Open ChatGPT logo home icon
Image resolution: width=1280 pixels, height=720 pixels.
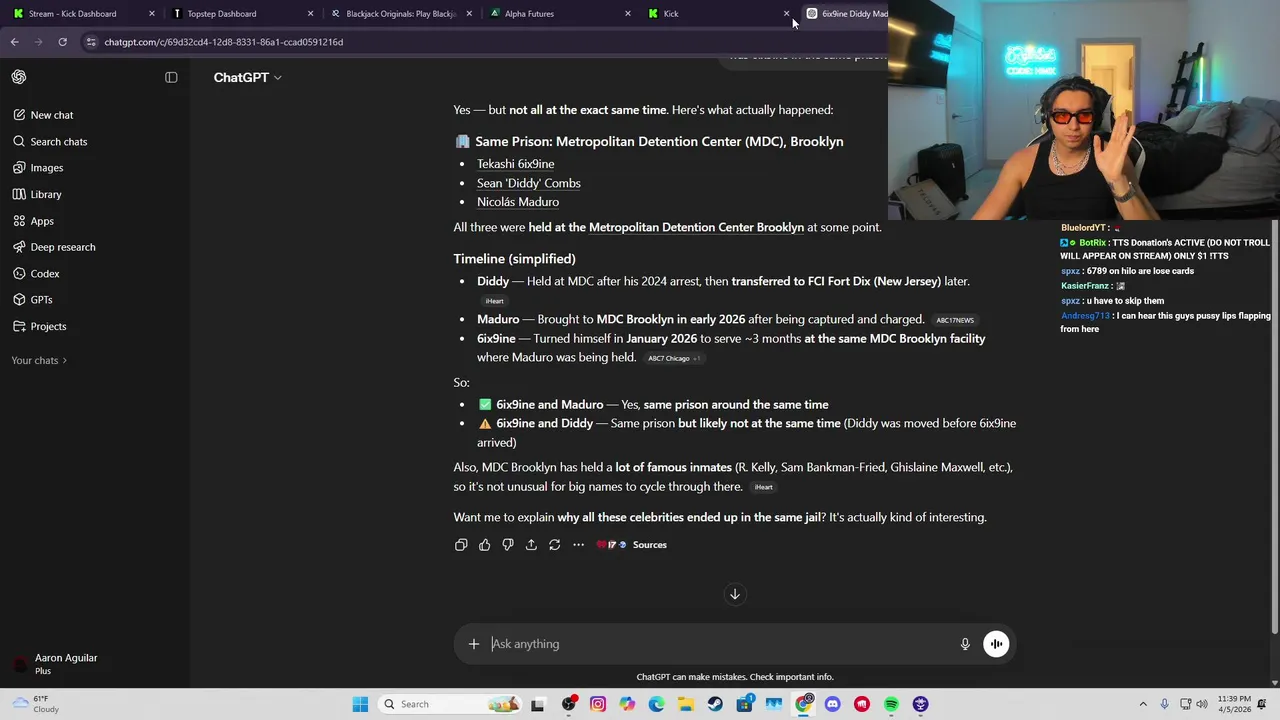[x=19, y=77]
